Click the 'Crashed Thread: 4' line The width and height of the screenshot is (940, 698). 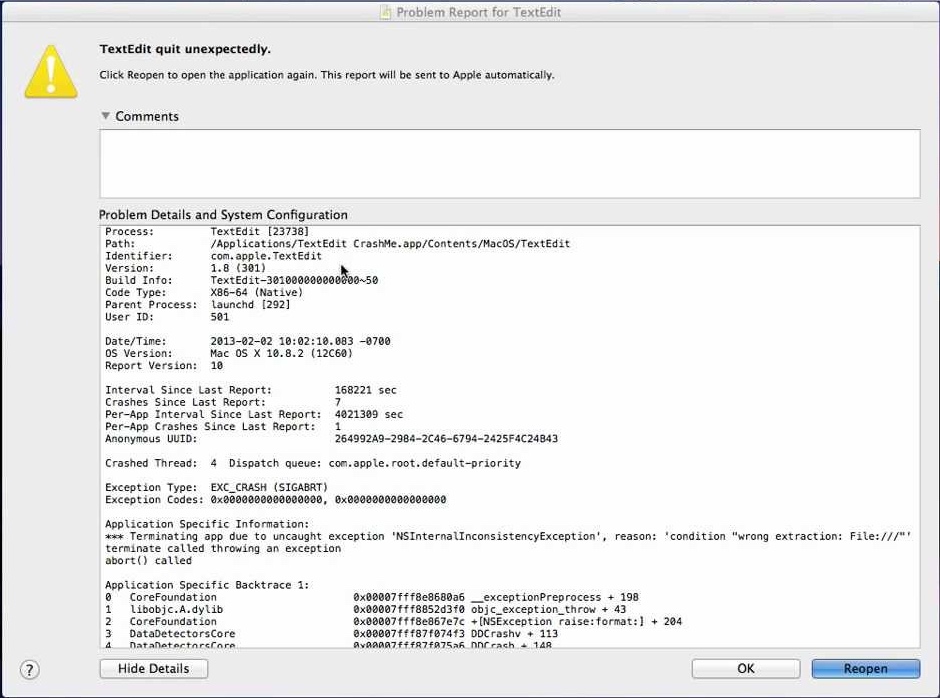pyautogui.click(x=313, y=463)
